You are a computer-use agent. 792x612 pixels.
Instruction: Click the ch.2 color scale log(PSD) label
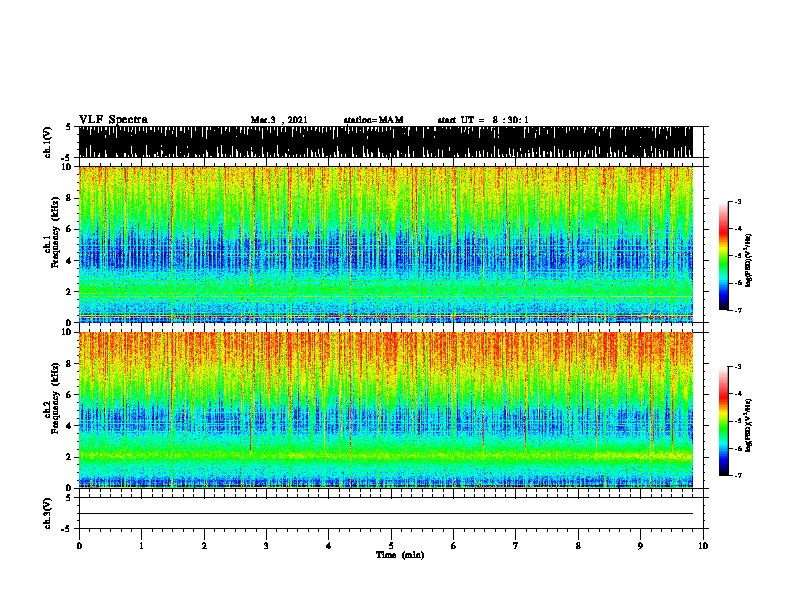749,425
